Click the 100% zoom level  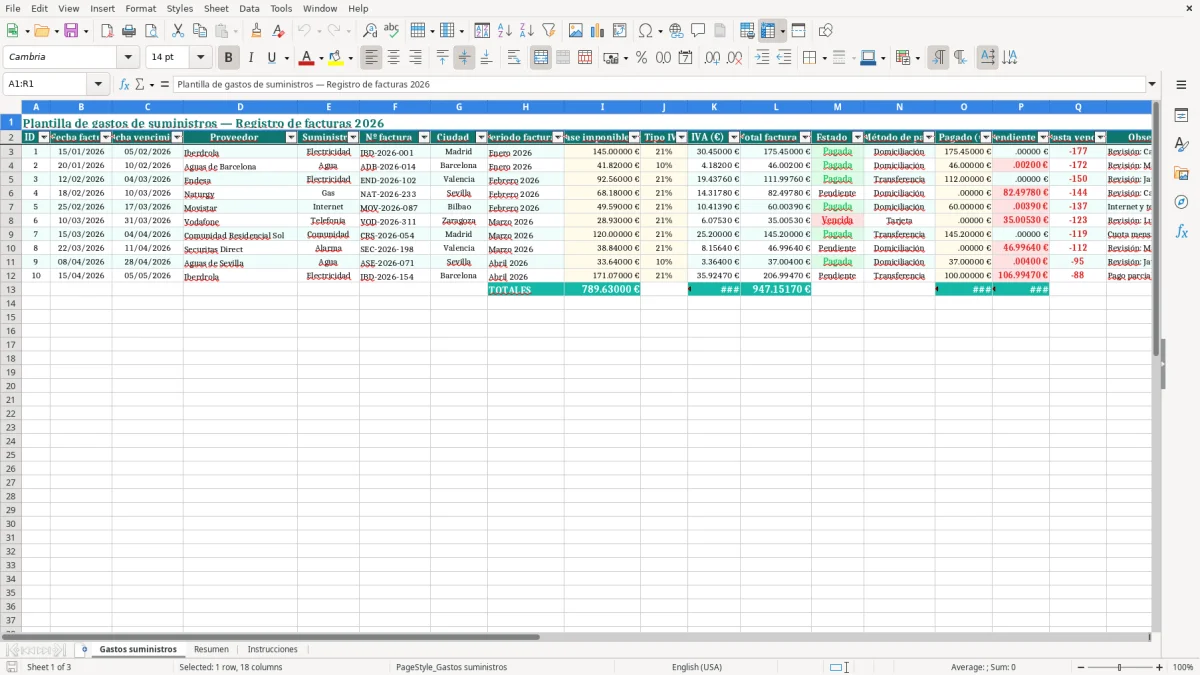pyautogui.click(x=1182, y=667)
